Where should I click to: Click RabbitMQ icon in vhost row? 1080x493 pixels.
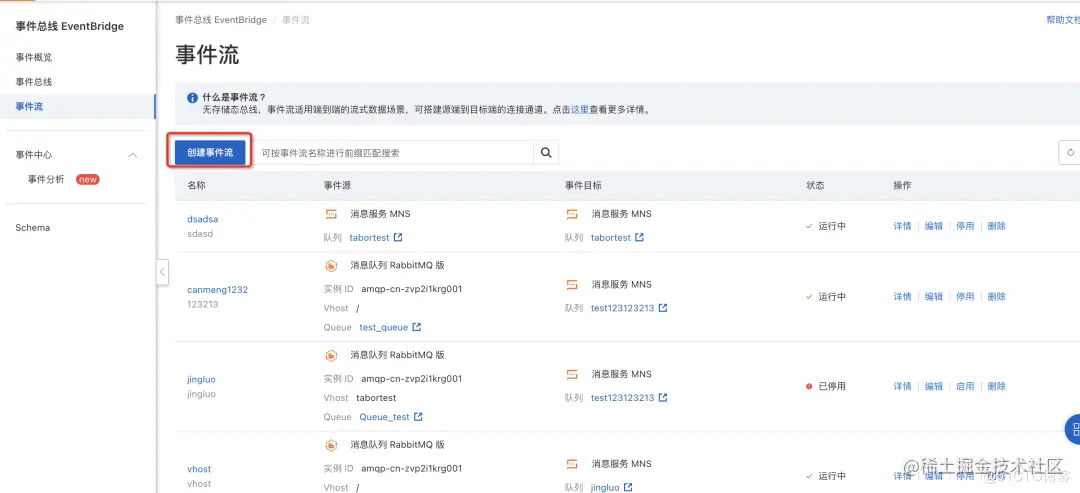331,445
